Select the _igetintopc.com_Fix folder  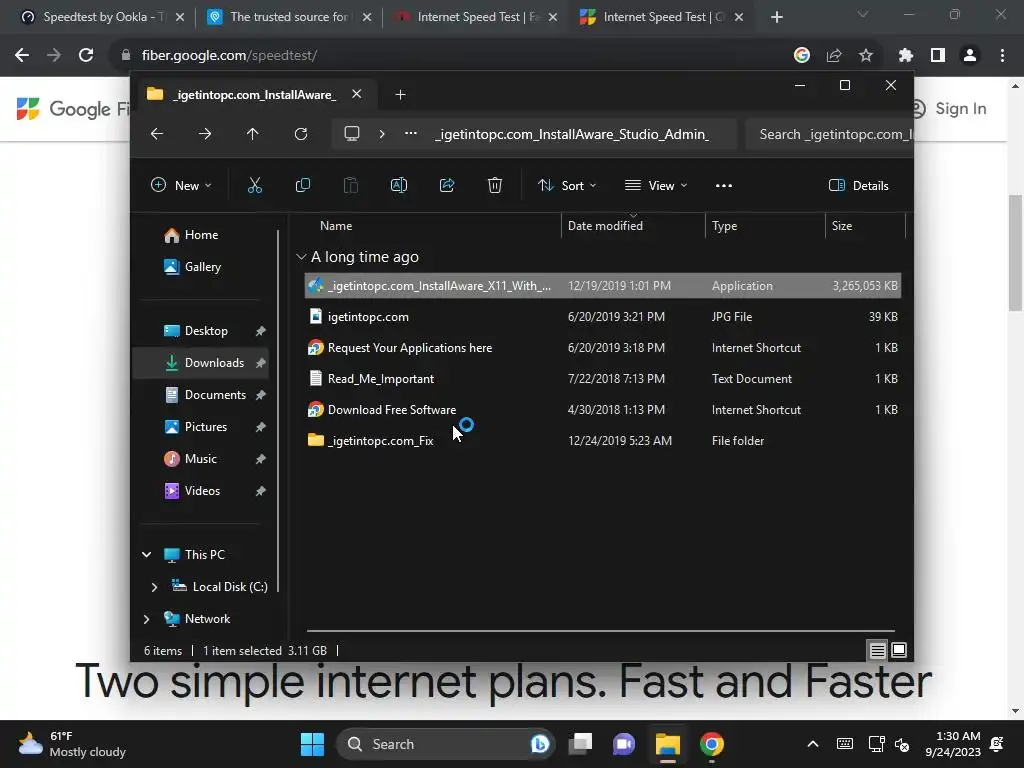[x=603, y=441]
